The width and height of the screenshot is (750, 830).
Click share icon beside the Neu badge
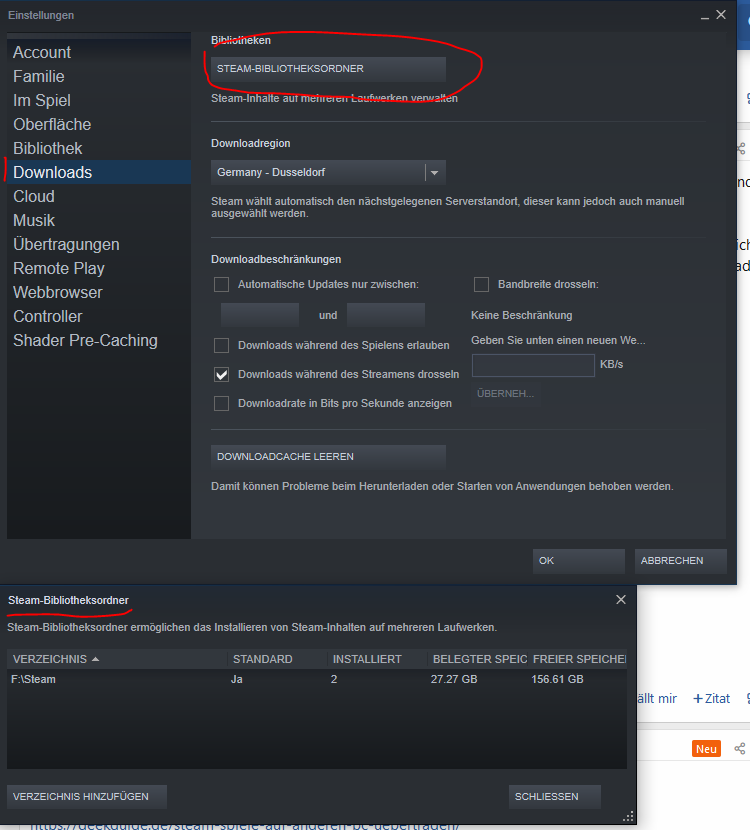pyautogui.click(x=740, y=748)
